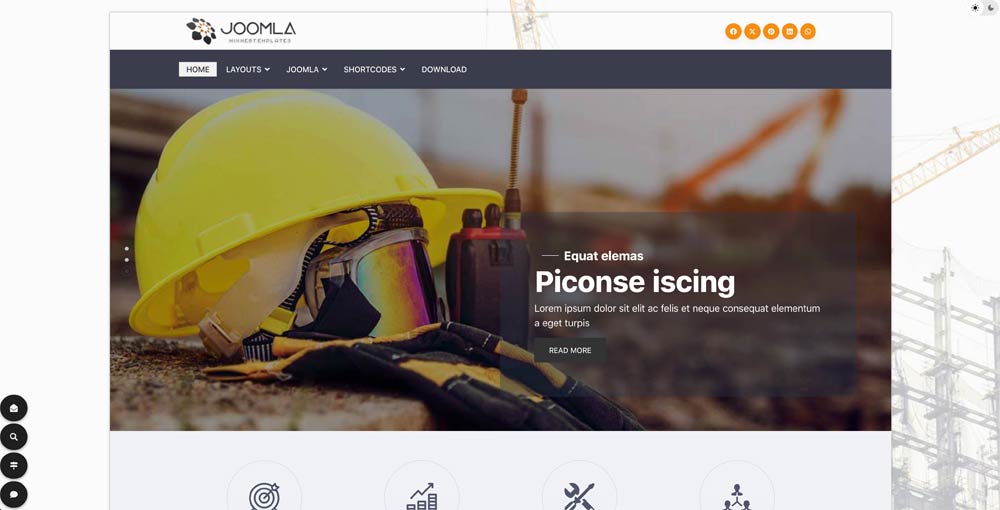Click the Read More button
The height and width of the screenshot is (510, 1000).
pos(570,351)
